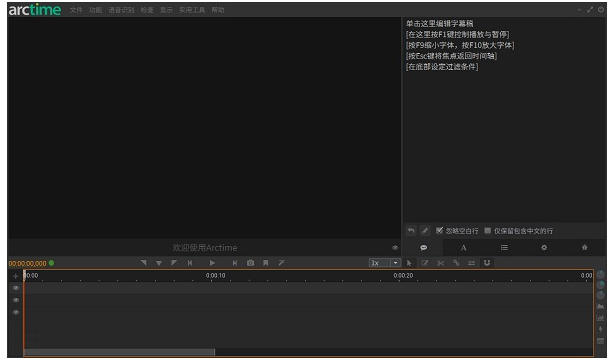
Task: Open the 功能 menu
Action: (95, 10)
